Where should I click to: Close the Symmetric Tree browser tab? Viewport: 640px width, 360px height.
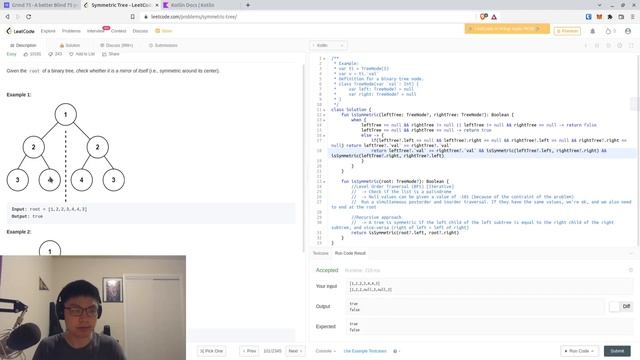157,5
